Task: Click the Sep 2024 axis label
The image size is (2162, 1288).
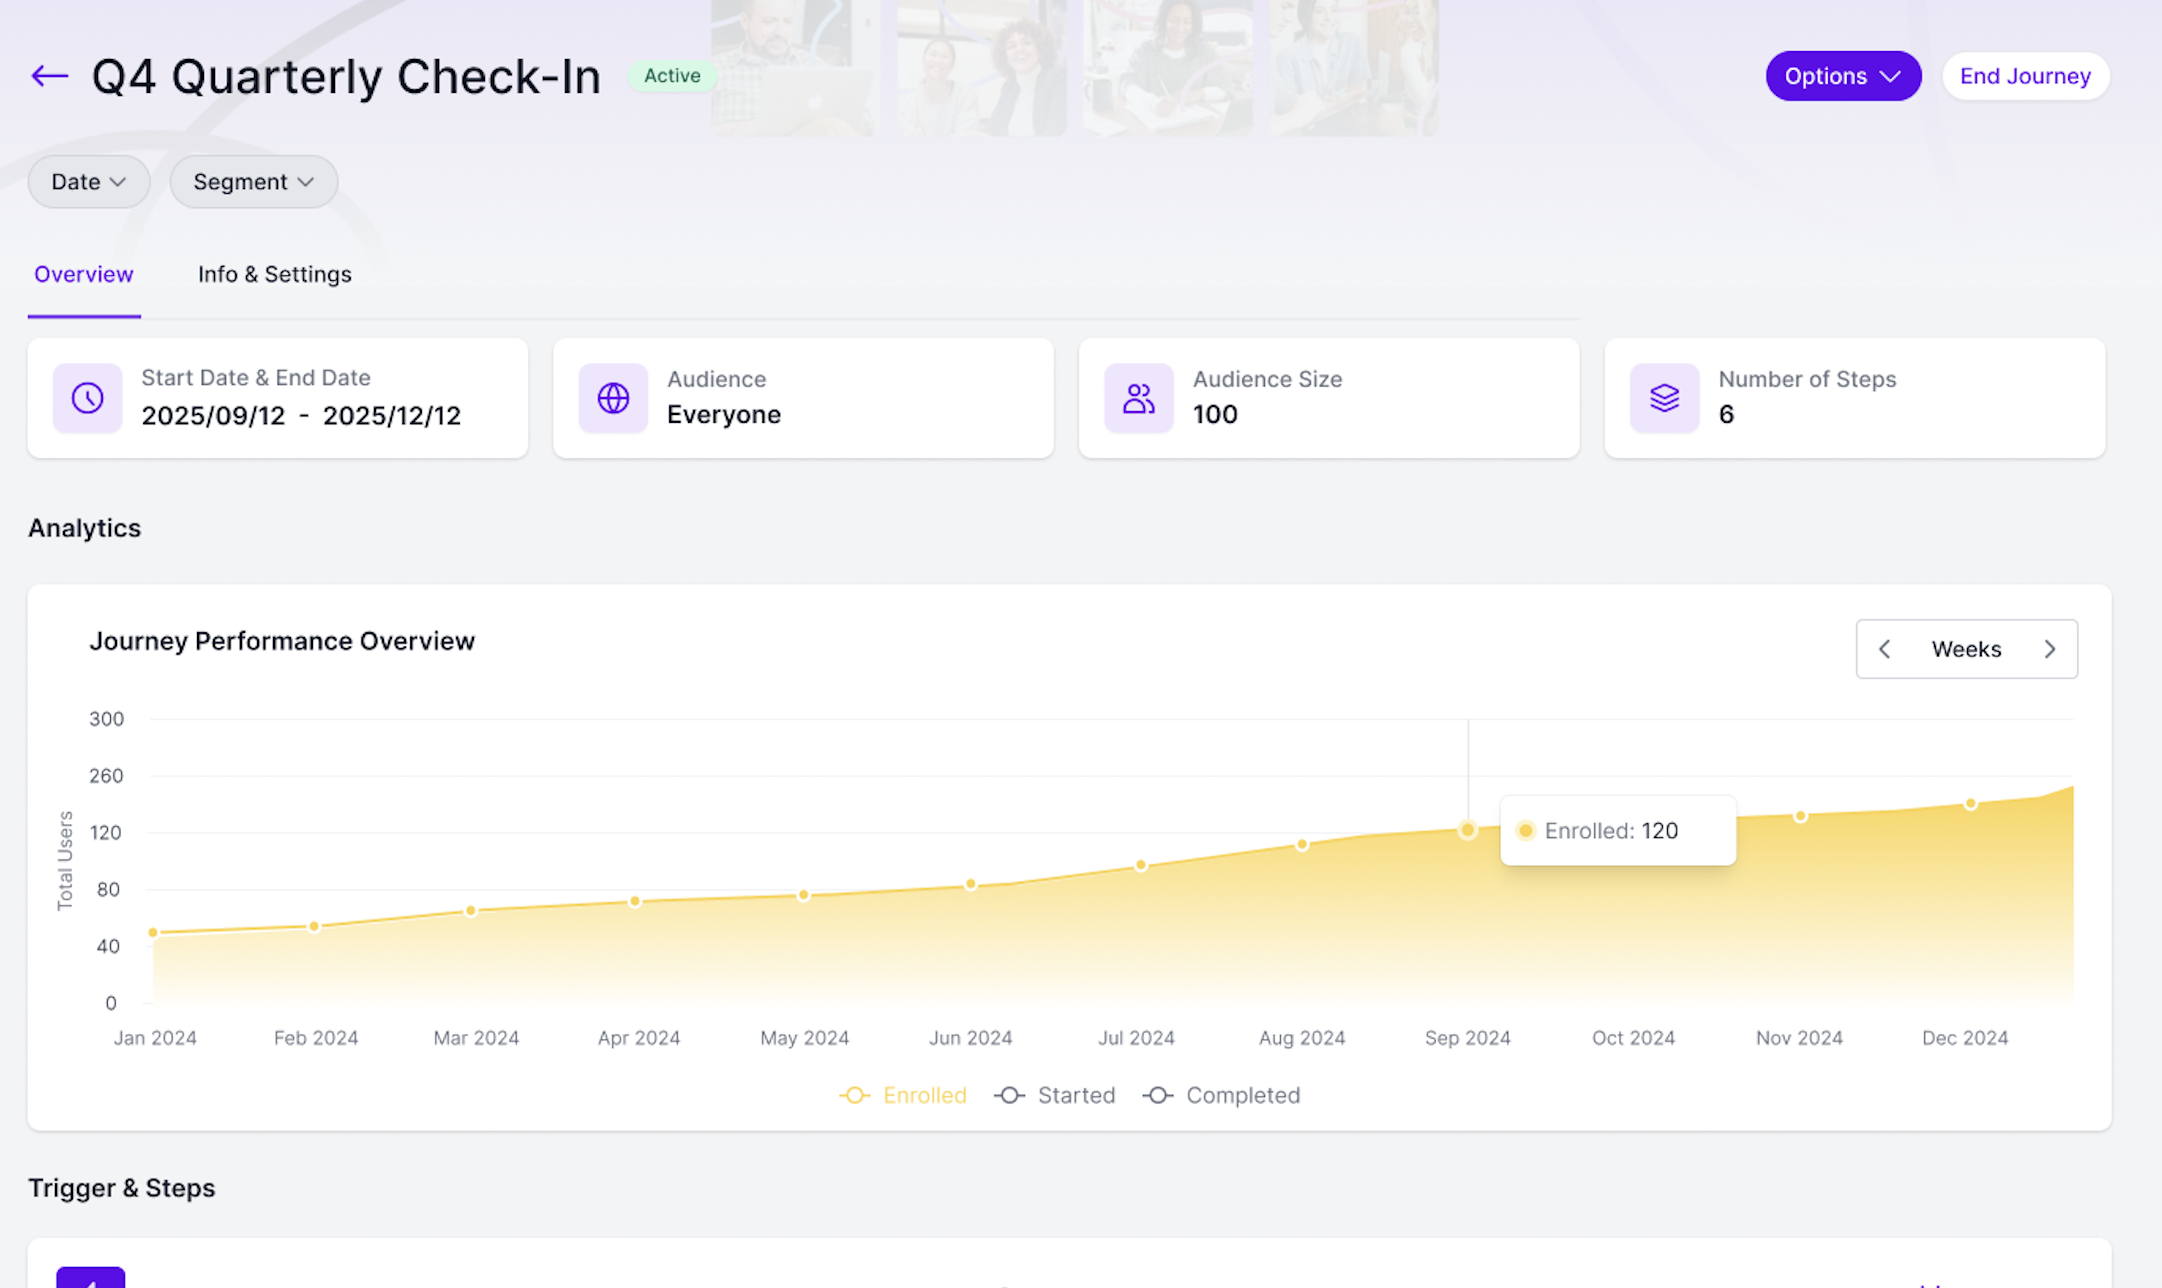Action: (x=1467, y=1038)
